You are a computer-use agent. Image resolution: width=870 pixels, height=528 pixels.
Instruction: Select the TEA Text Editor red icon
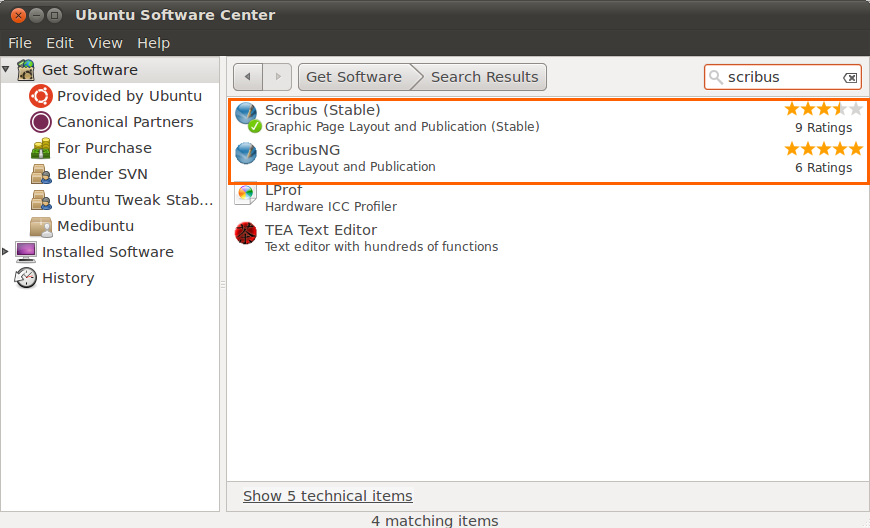pos(245,233)
